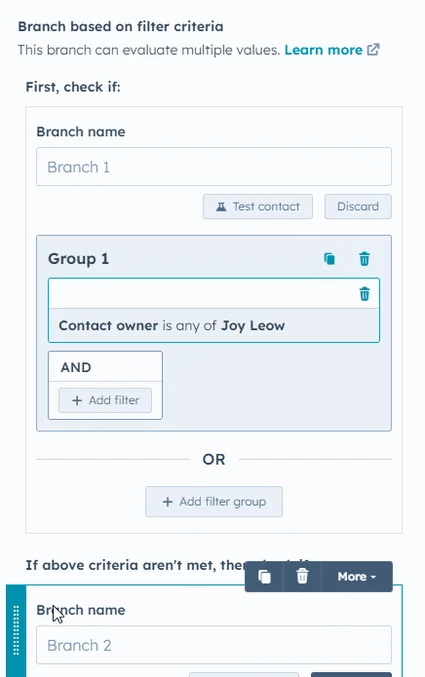Focus the Branch 1 name field
Screen dimensions: 425x677
click(x=214, y=167)
